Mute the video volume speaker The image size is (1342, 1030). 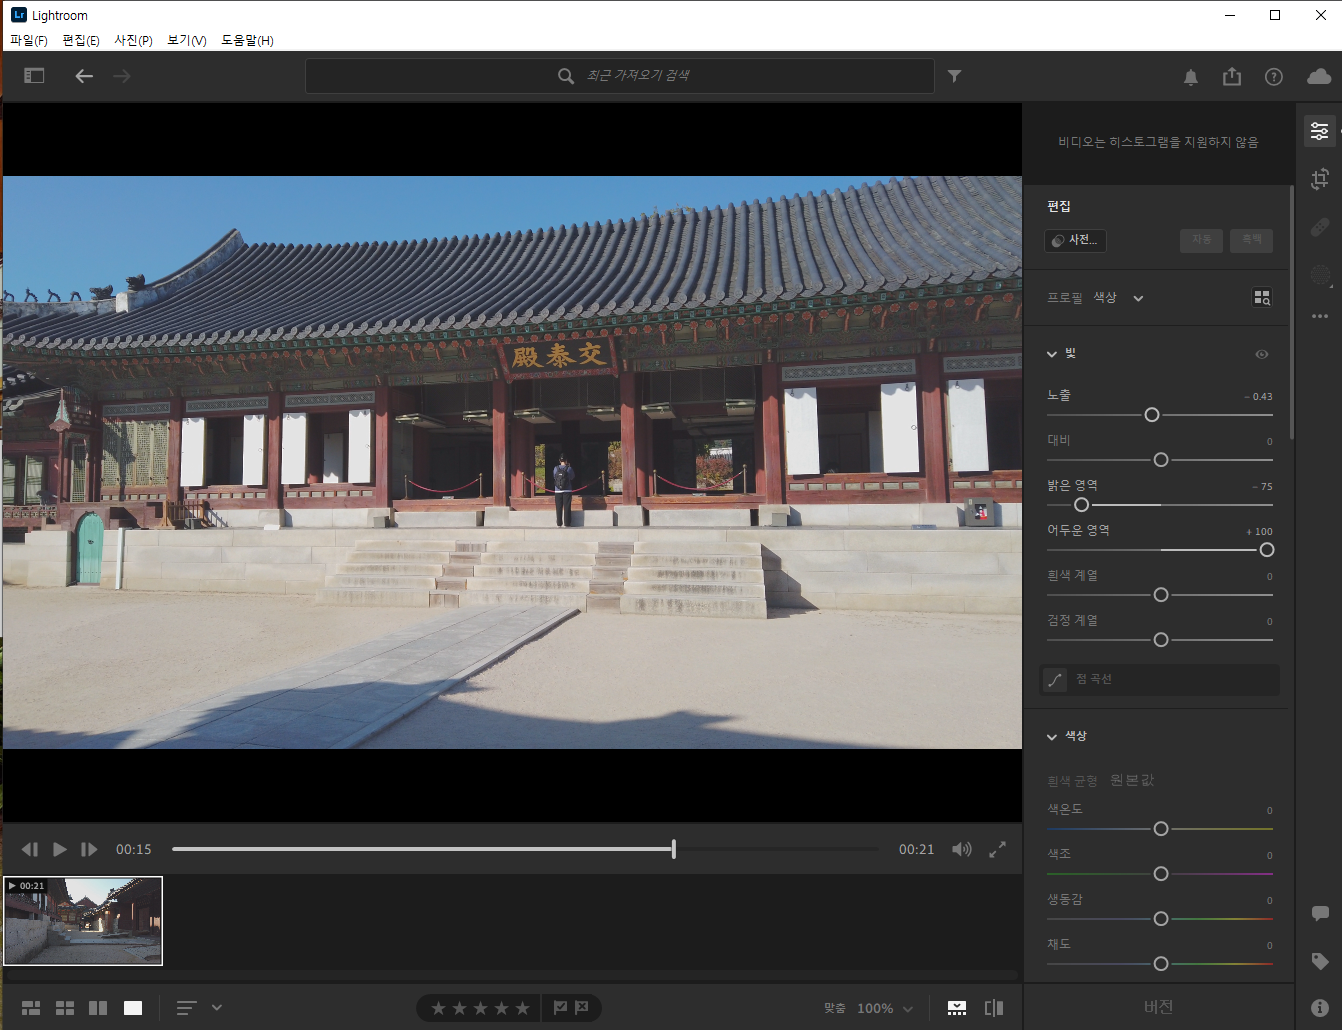click(x=962, y=849)
